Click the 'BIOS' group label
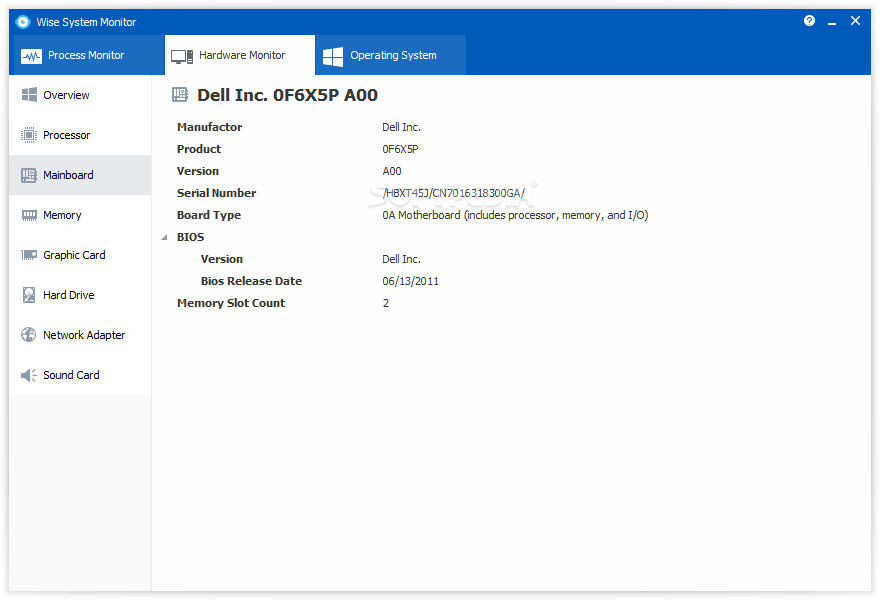Viewport: 880px width, 600px height. tap(190, 237)
